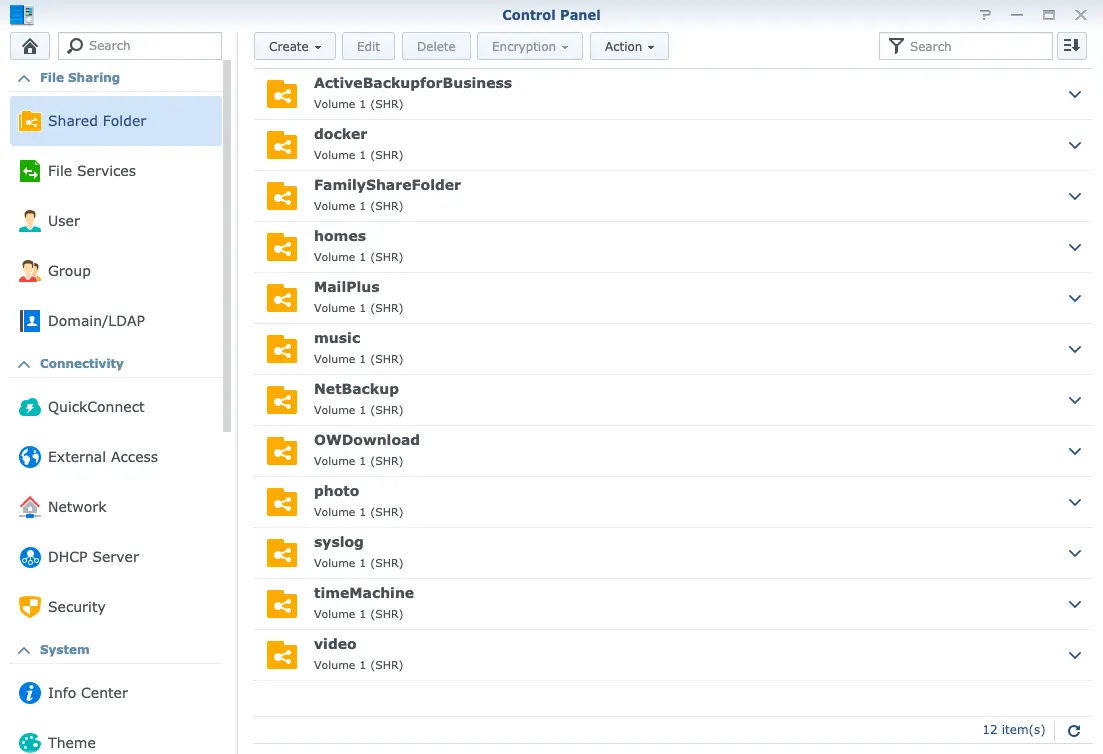
Task: Expand MailPlus folder details chevron
Action: point(1075,298)
